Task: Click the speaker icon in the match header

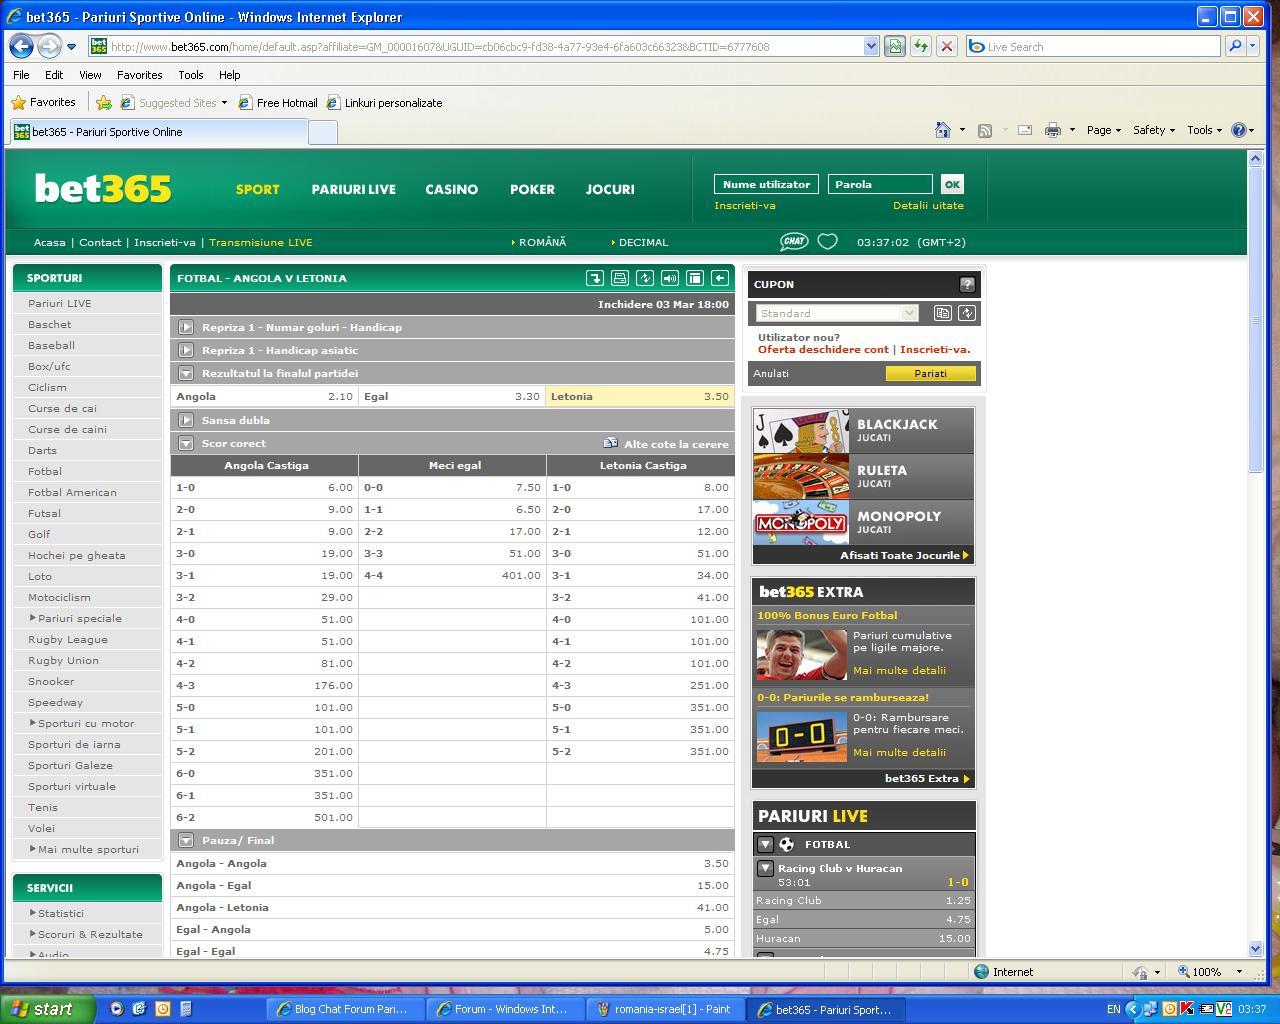Action: (670, 278)
